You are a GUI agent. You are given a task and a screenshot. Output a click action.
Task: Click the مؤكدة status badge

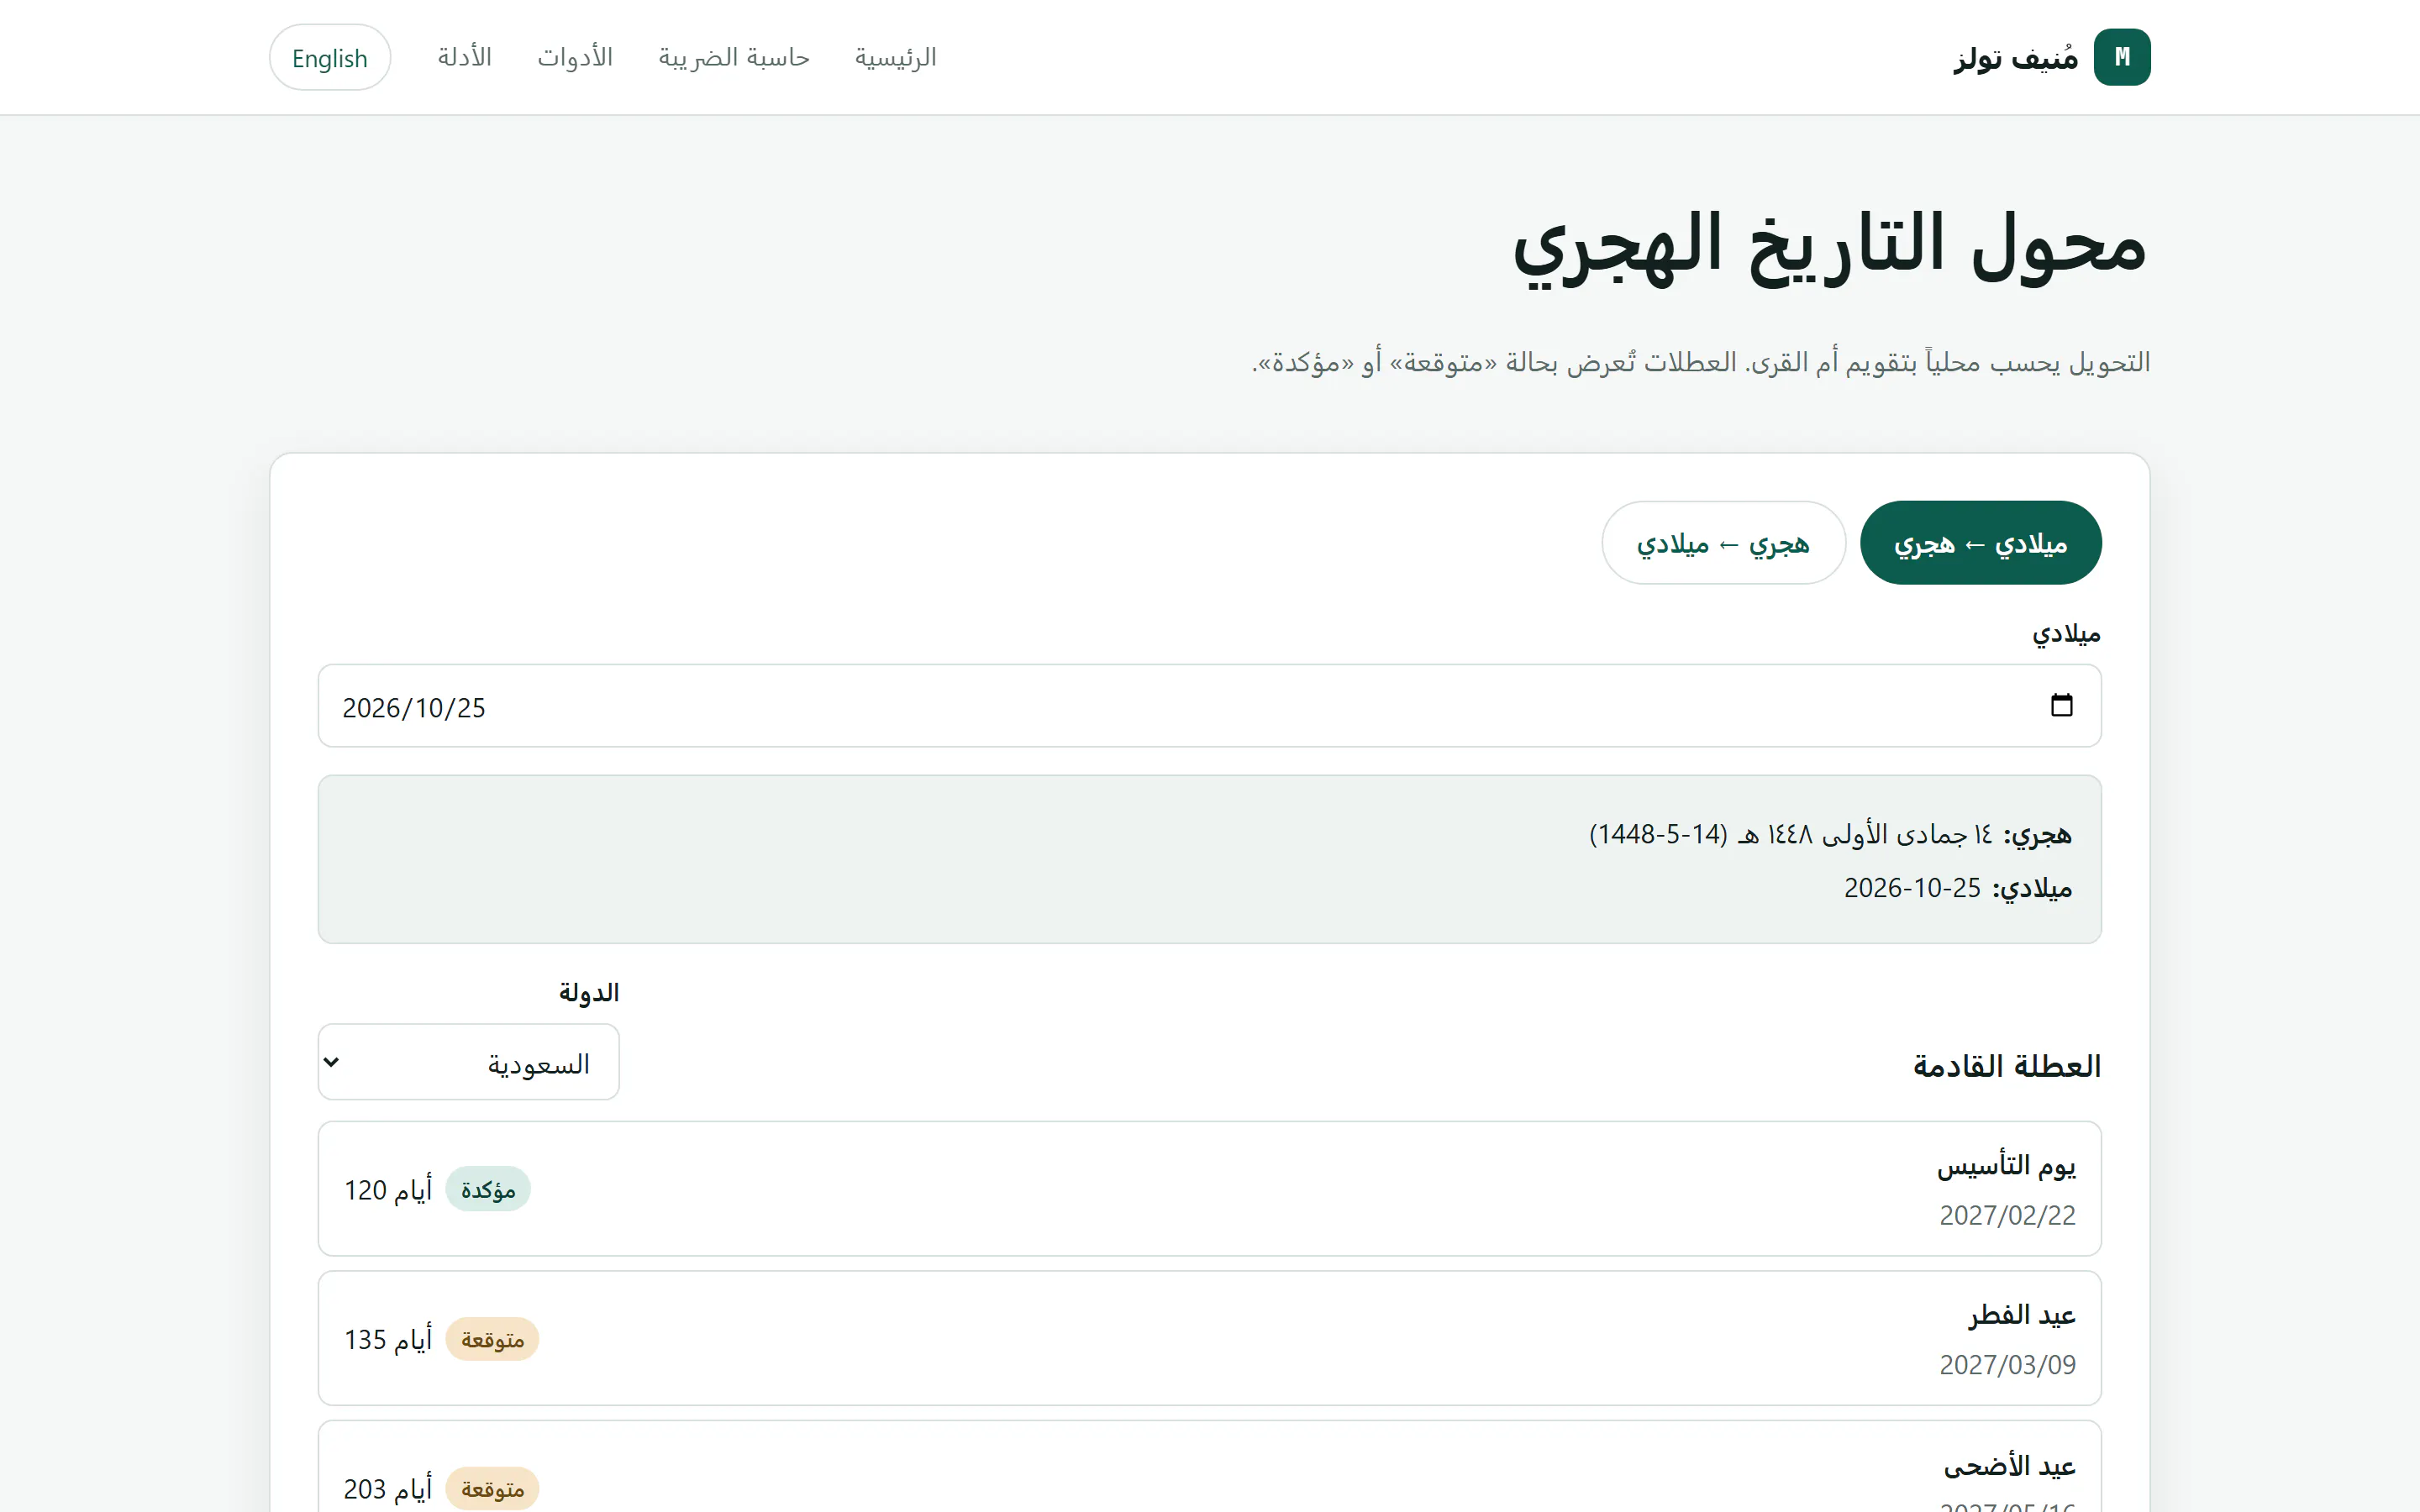(488, 1189)
